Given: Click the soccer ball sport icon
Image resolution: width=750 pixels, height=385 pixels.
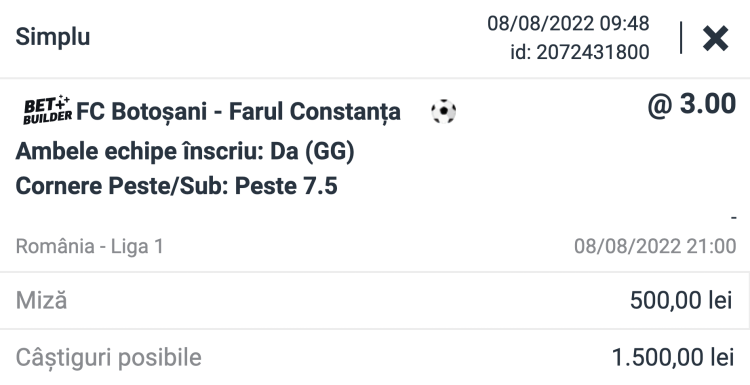Looking at the screenshot, I should [x=443, y=111].
